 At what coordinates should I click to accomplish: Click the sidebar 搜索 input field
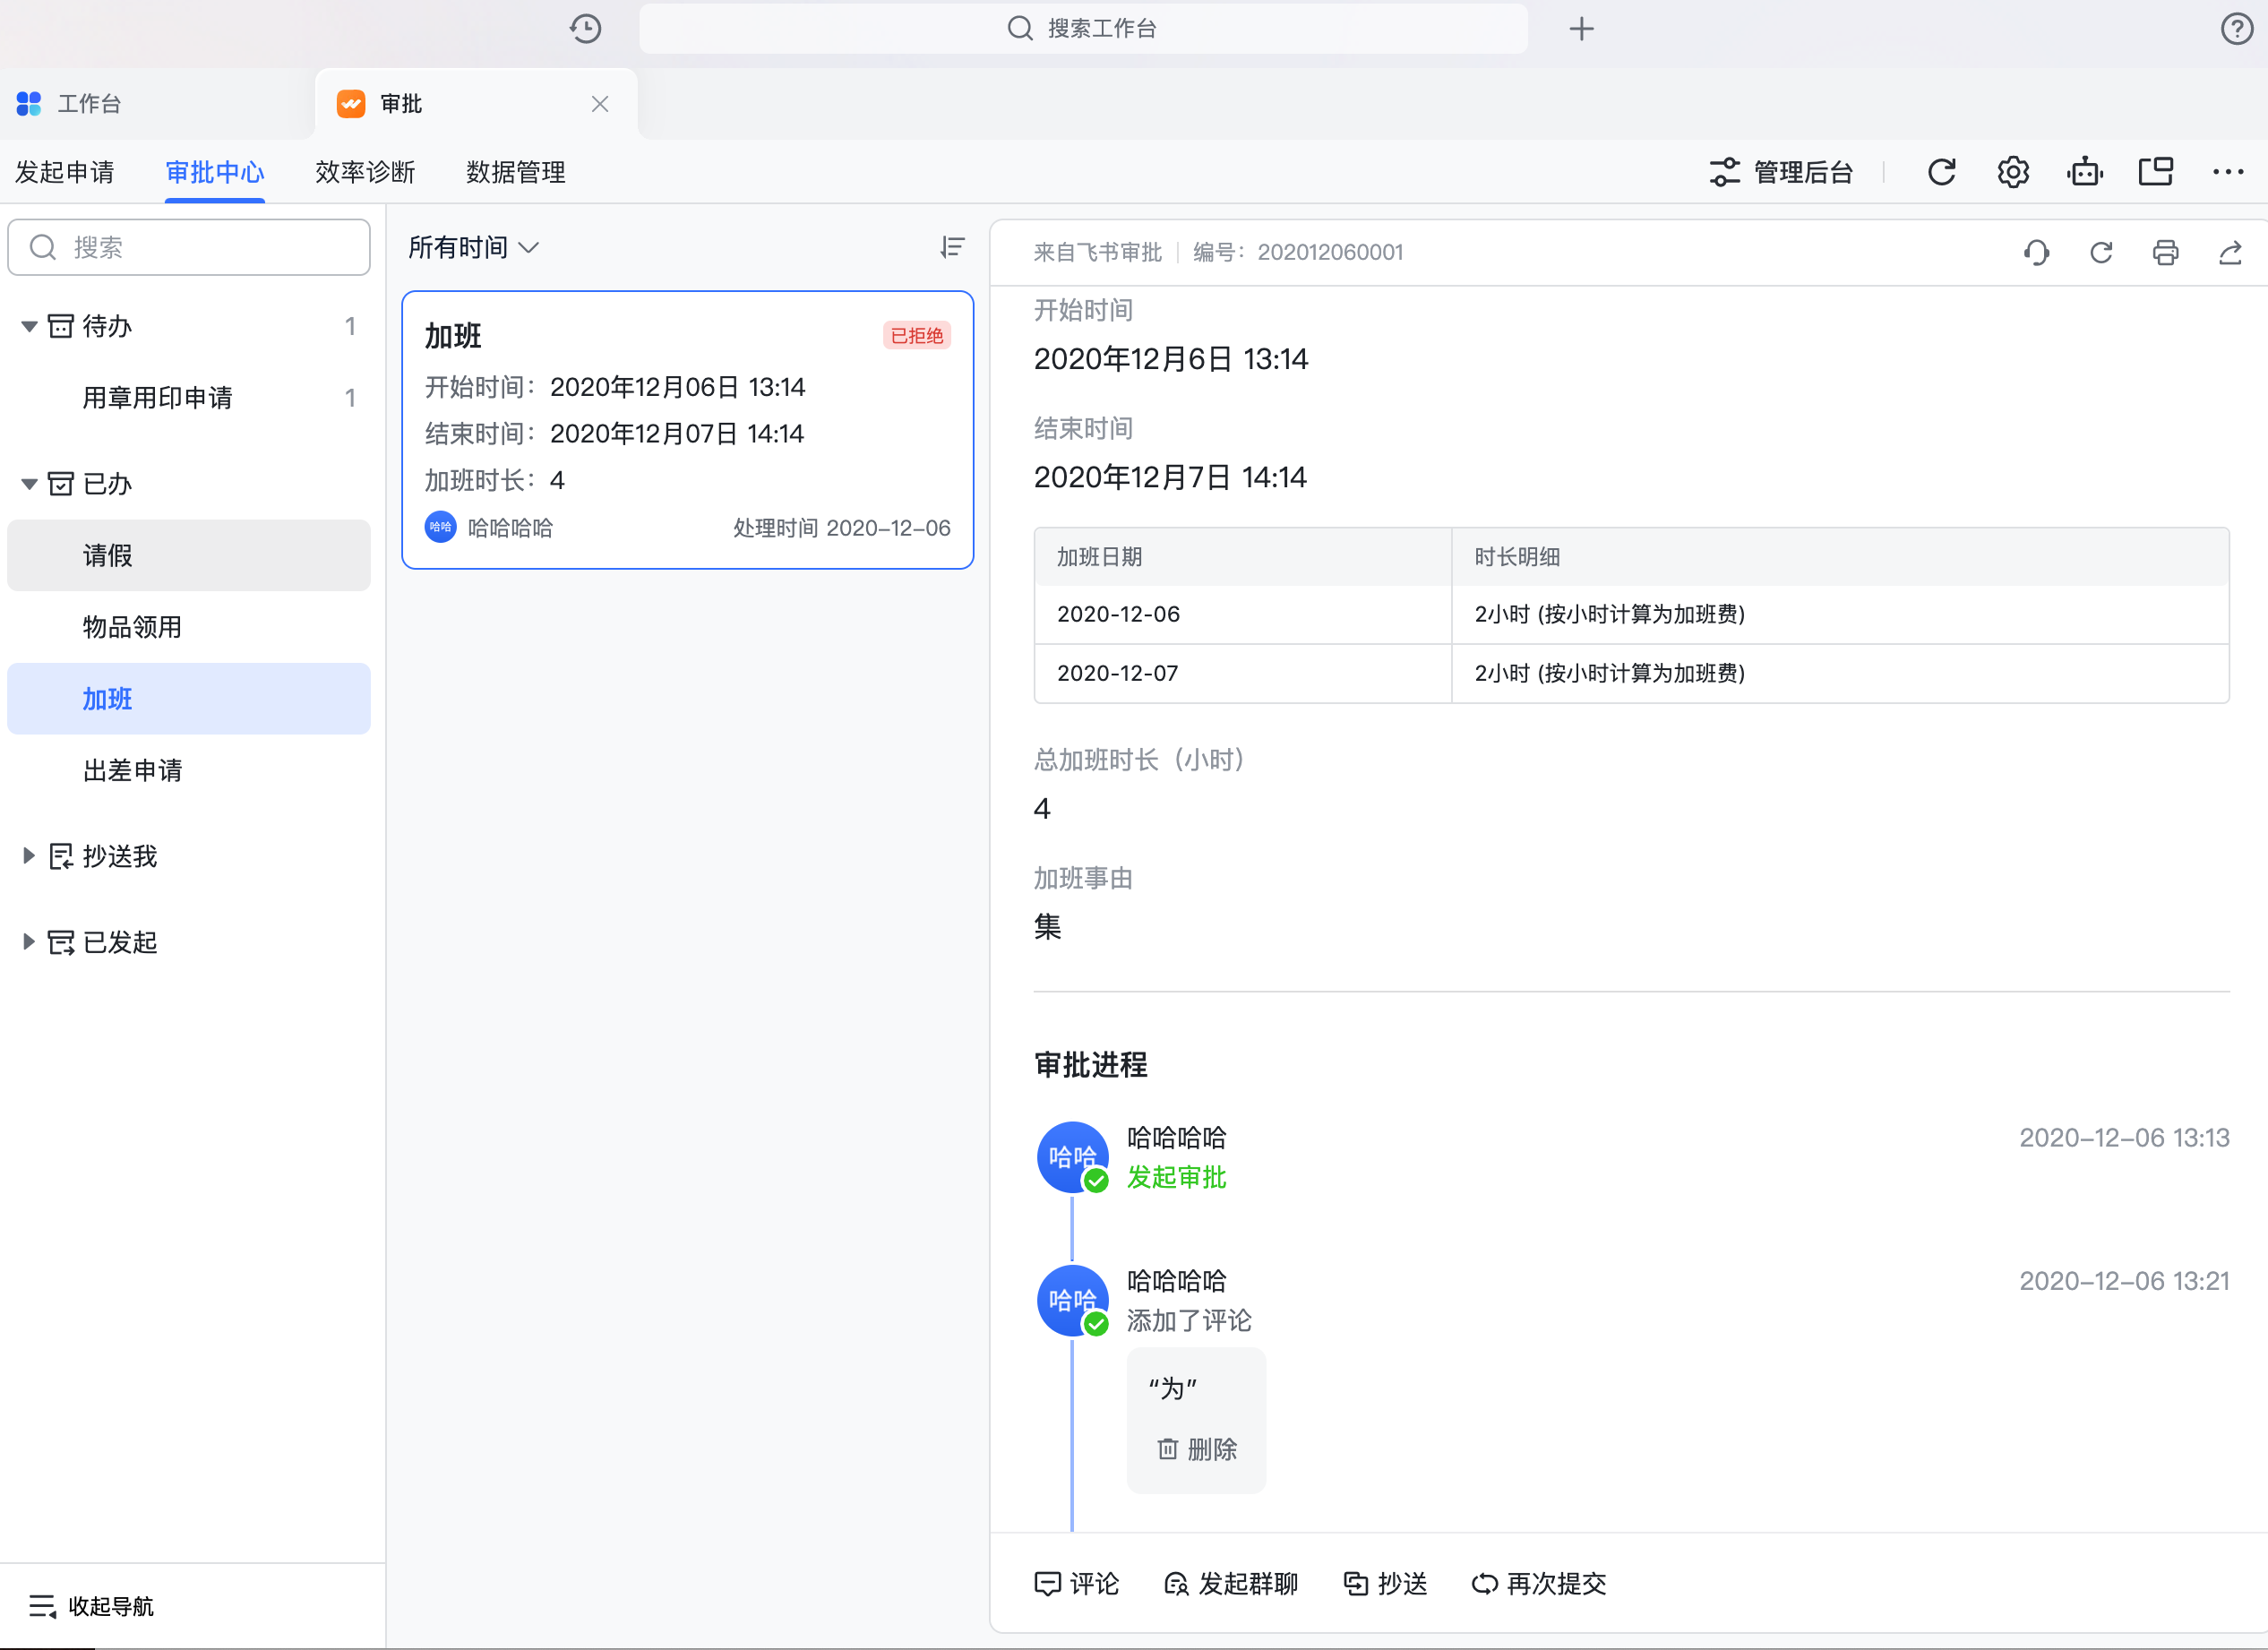coord(189,247)
